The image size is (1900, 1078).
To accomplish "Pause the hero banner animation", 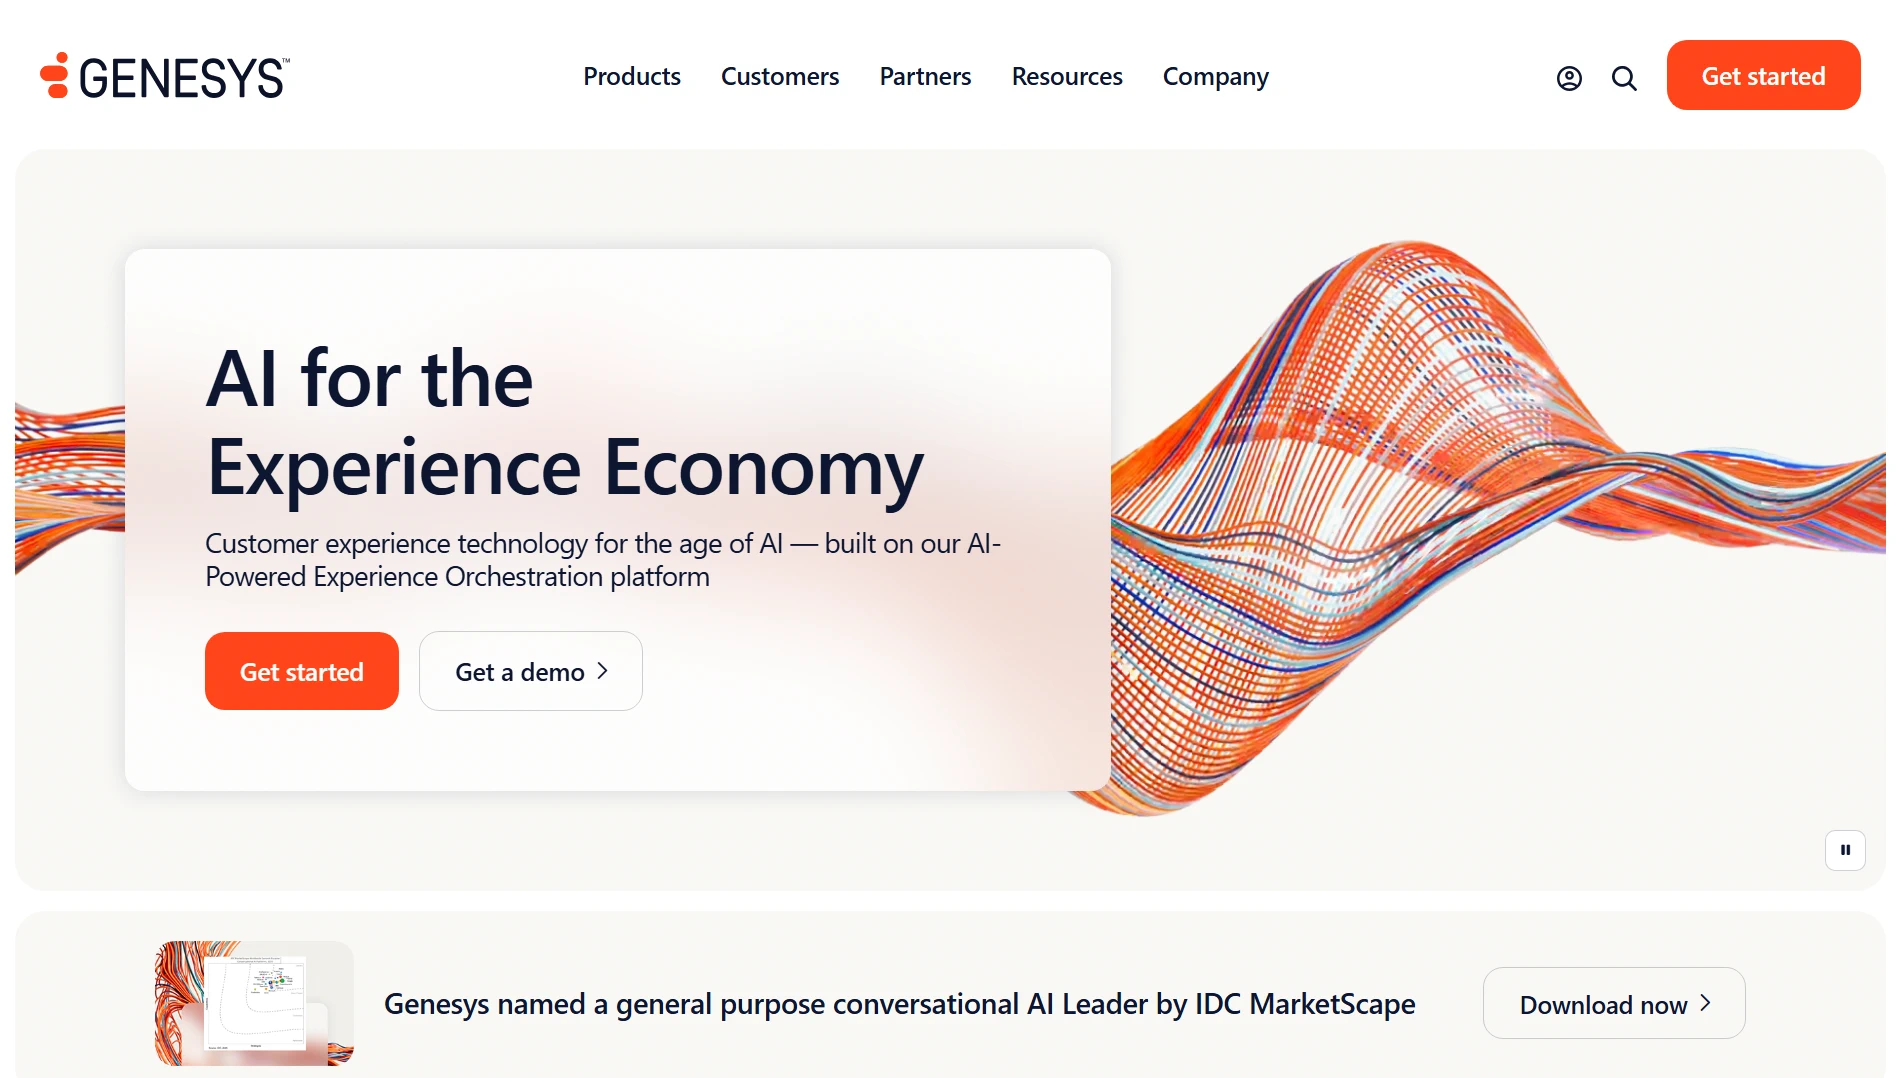I will pos(1845,850).
